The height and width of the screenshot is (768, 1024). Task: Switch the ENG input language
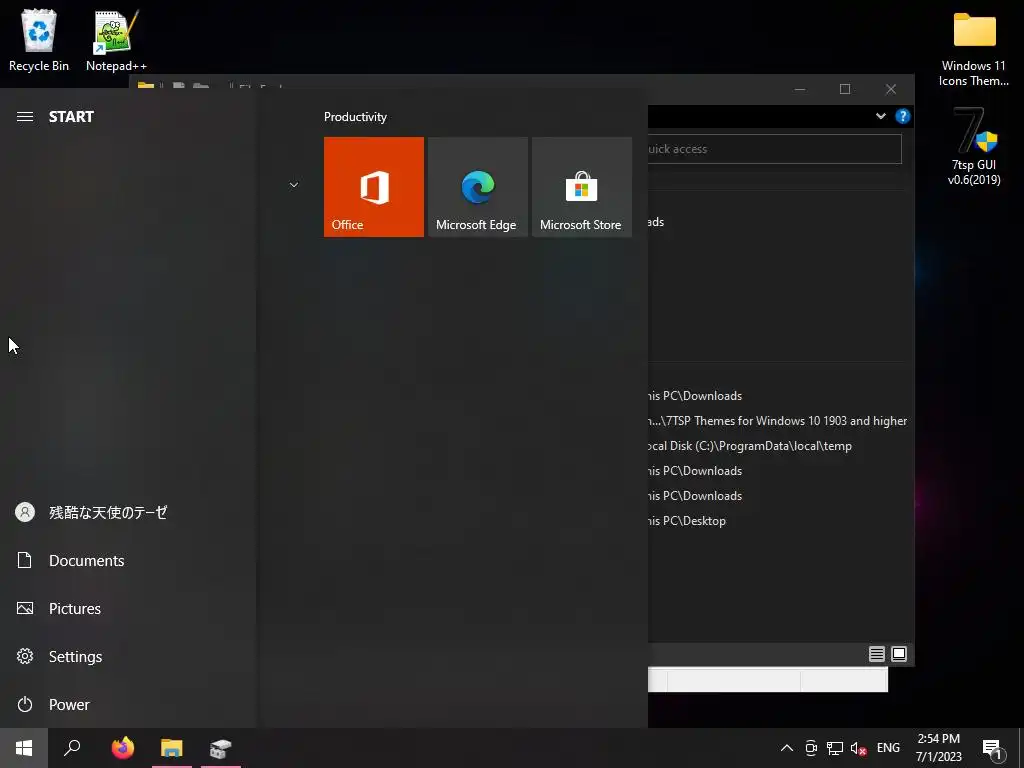pos(888,748)
